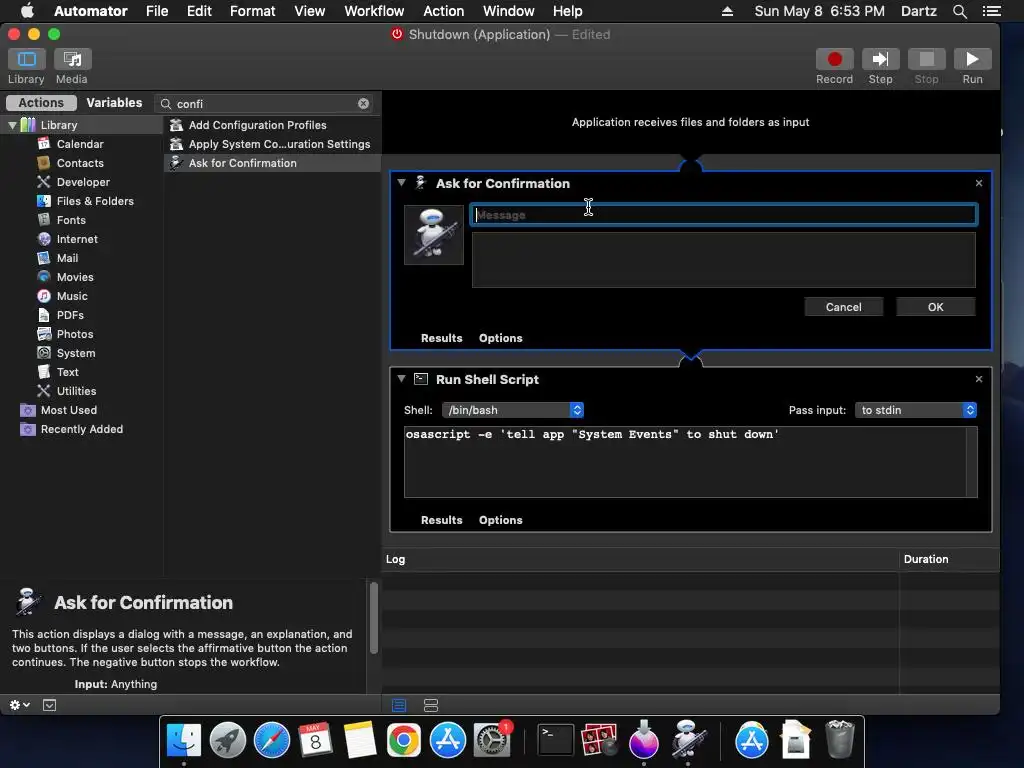1024x768 pixels.
Task: Collapse the Library tree disclosure triangle
Action: [x=12, y=125]
